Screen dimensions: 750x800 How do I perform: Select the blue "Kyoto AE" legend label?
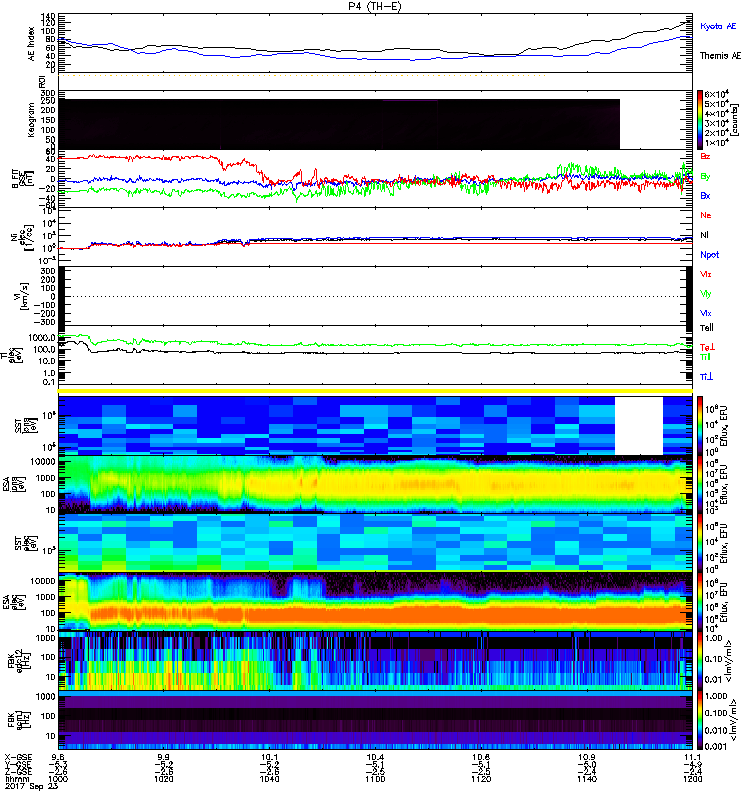(x=718, y=26)
